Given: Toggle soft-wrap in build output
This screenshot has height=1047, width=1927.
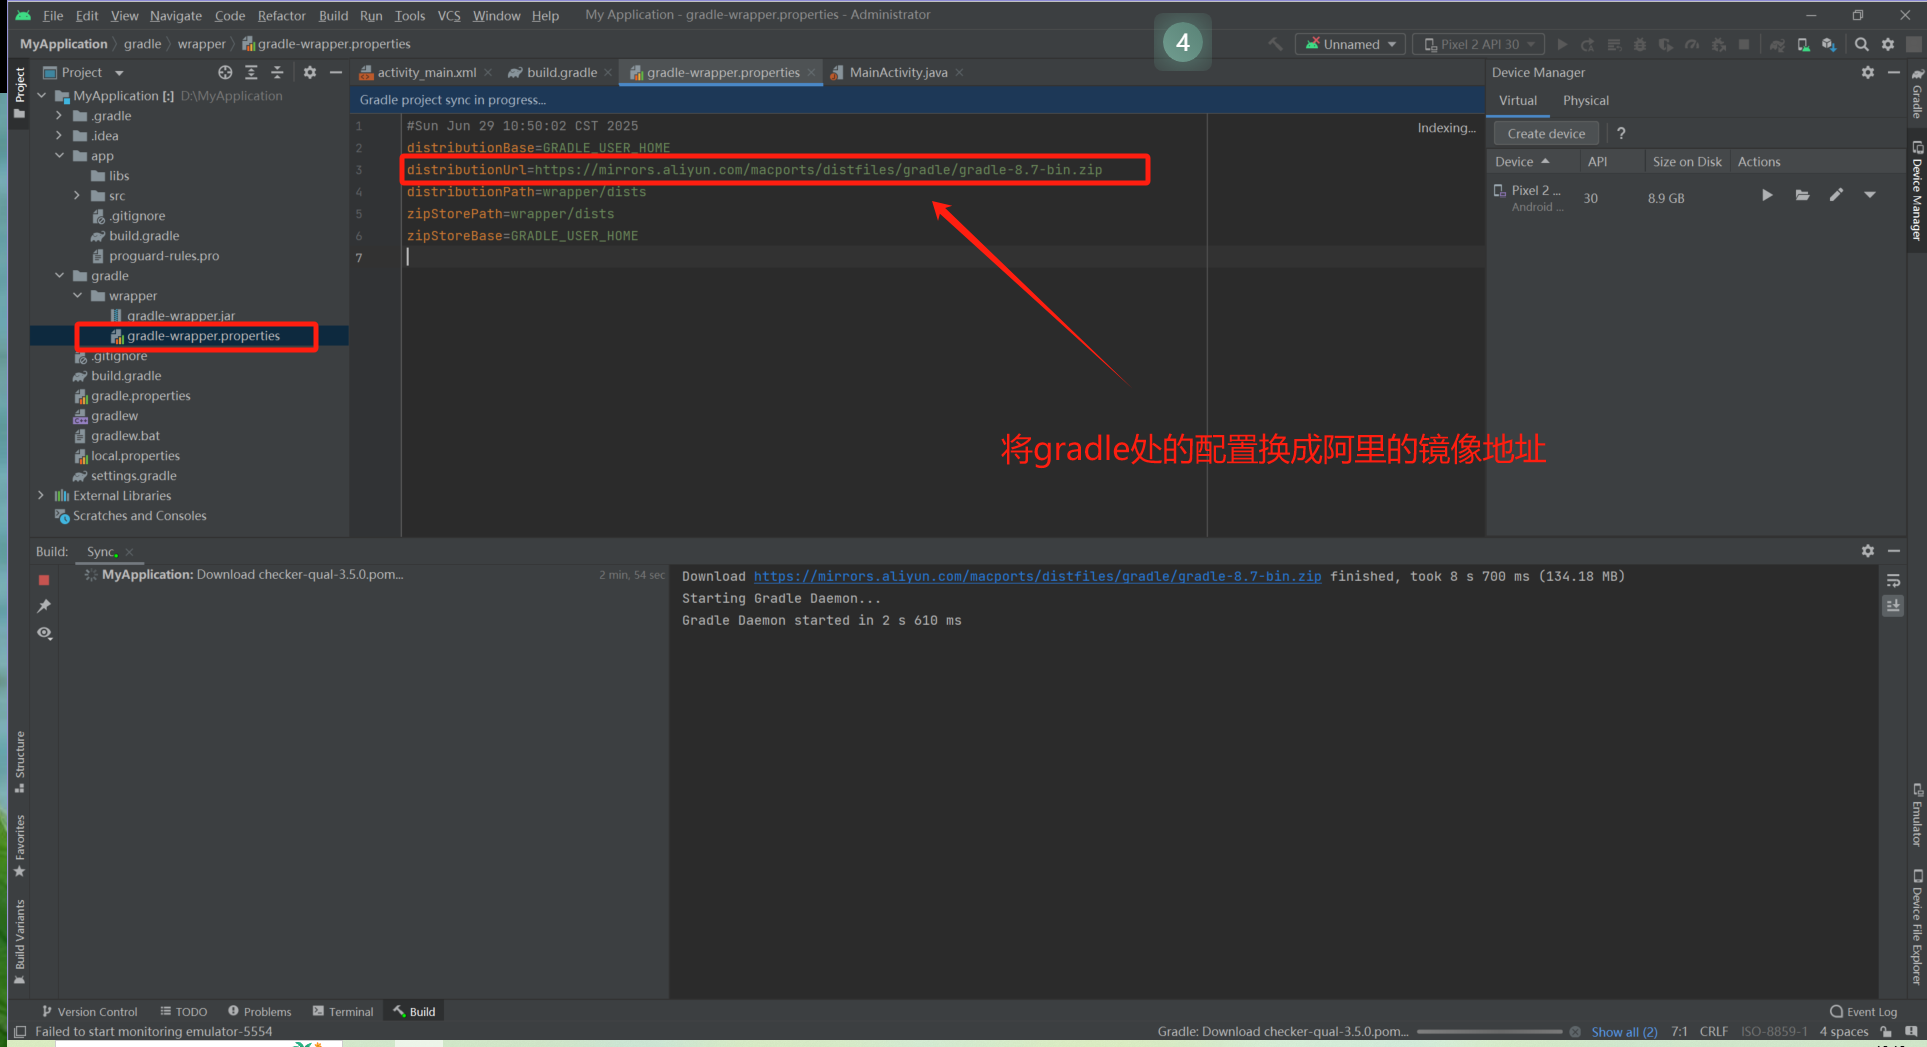Looking at the screenshot, I should 1893,580.
